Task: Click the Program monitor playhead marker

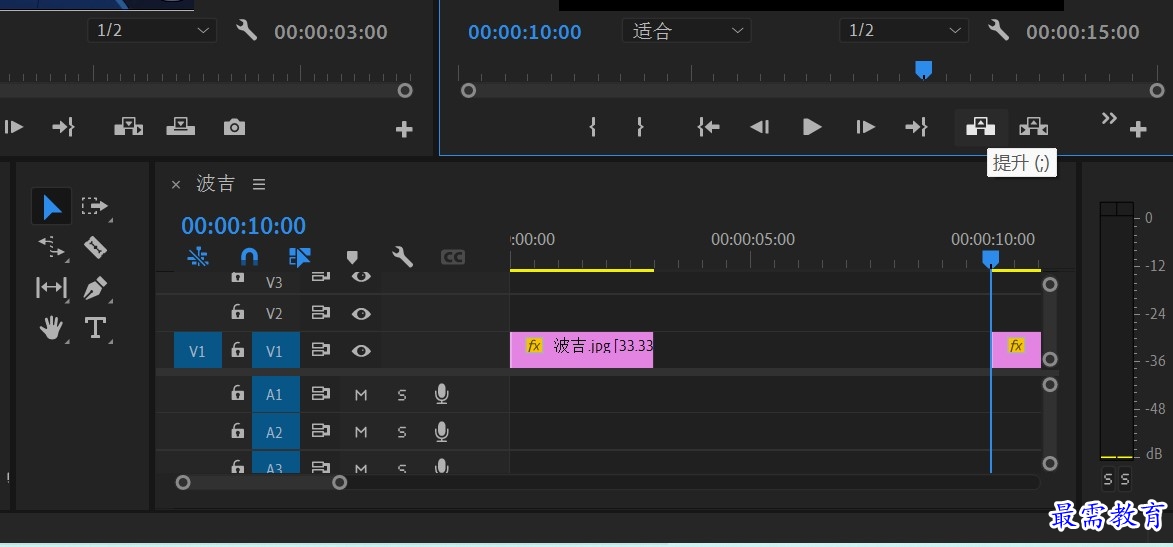Action: tap(924, 70)
